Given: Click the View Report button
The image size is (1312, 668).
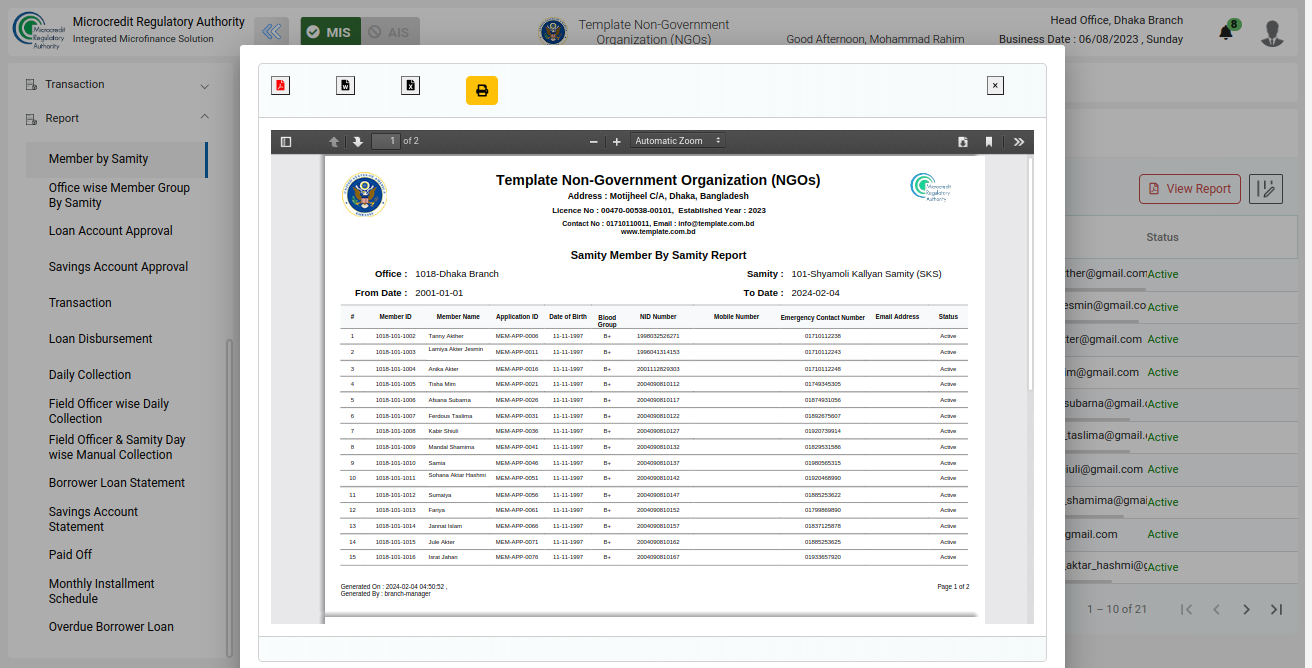Looking at the screenshot, I should click(x=1190, y=189).
